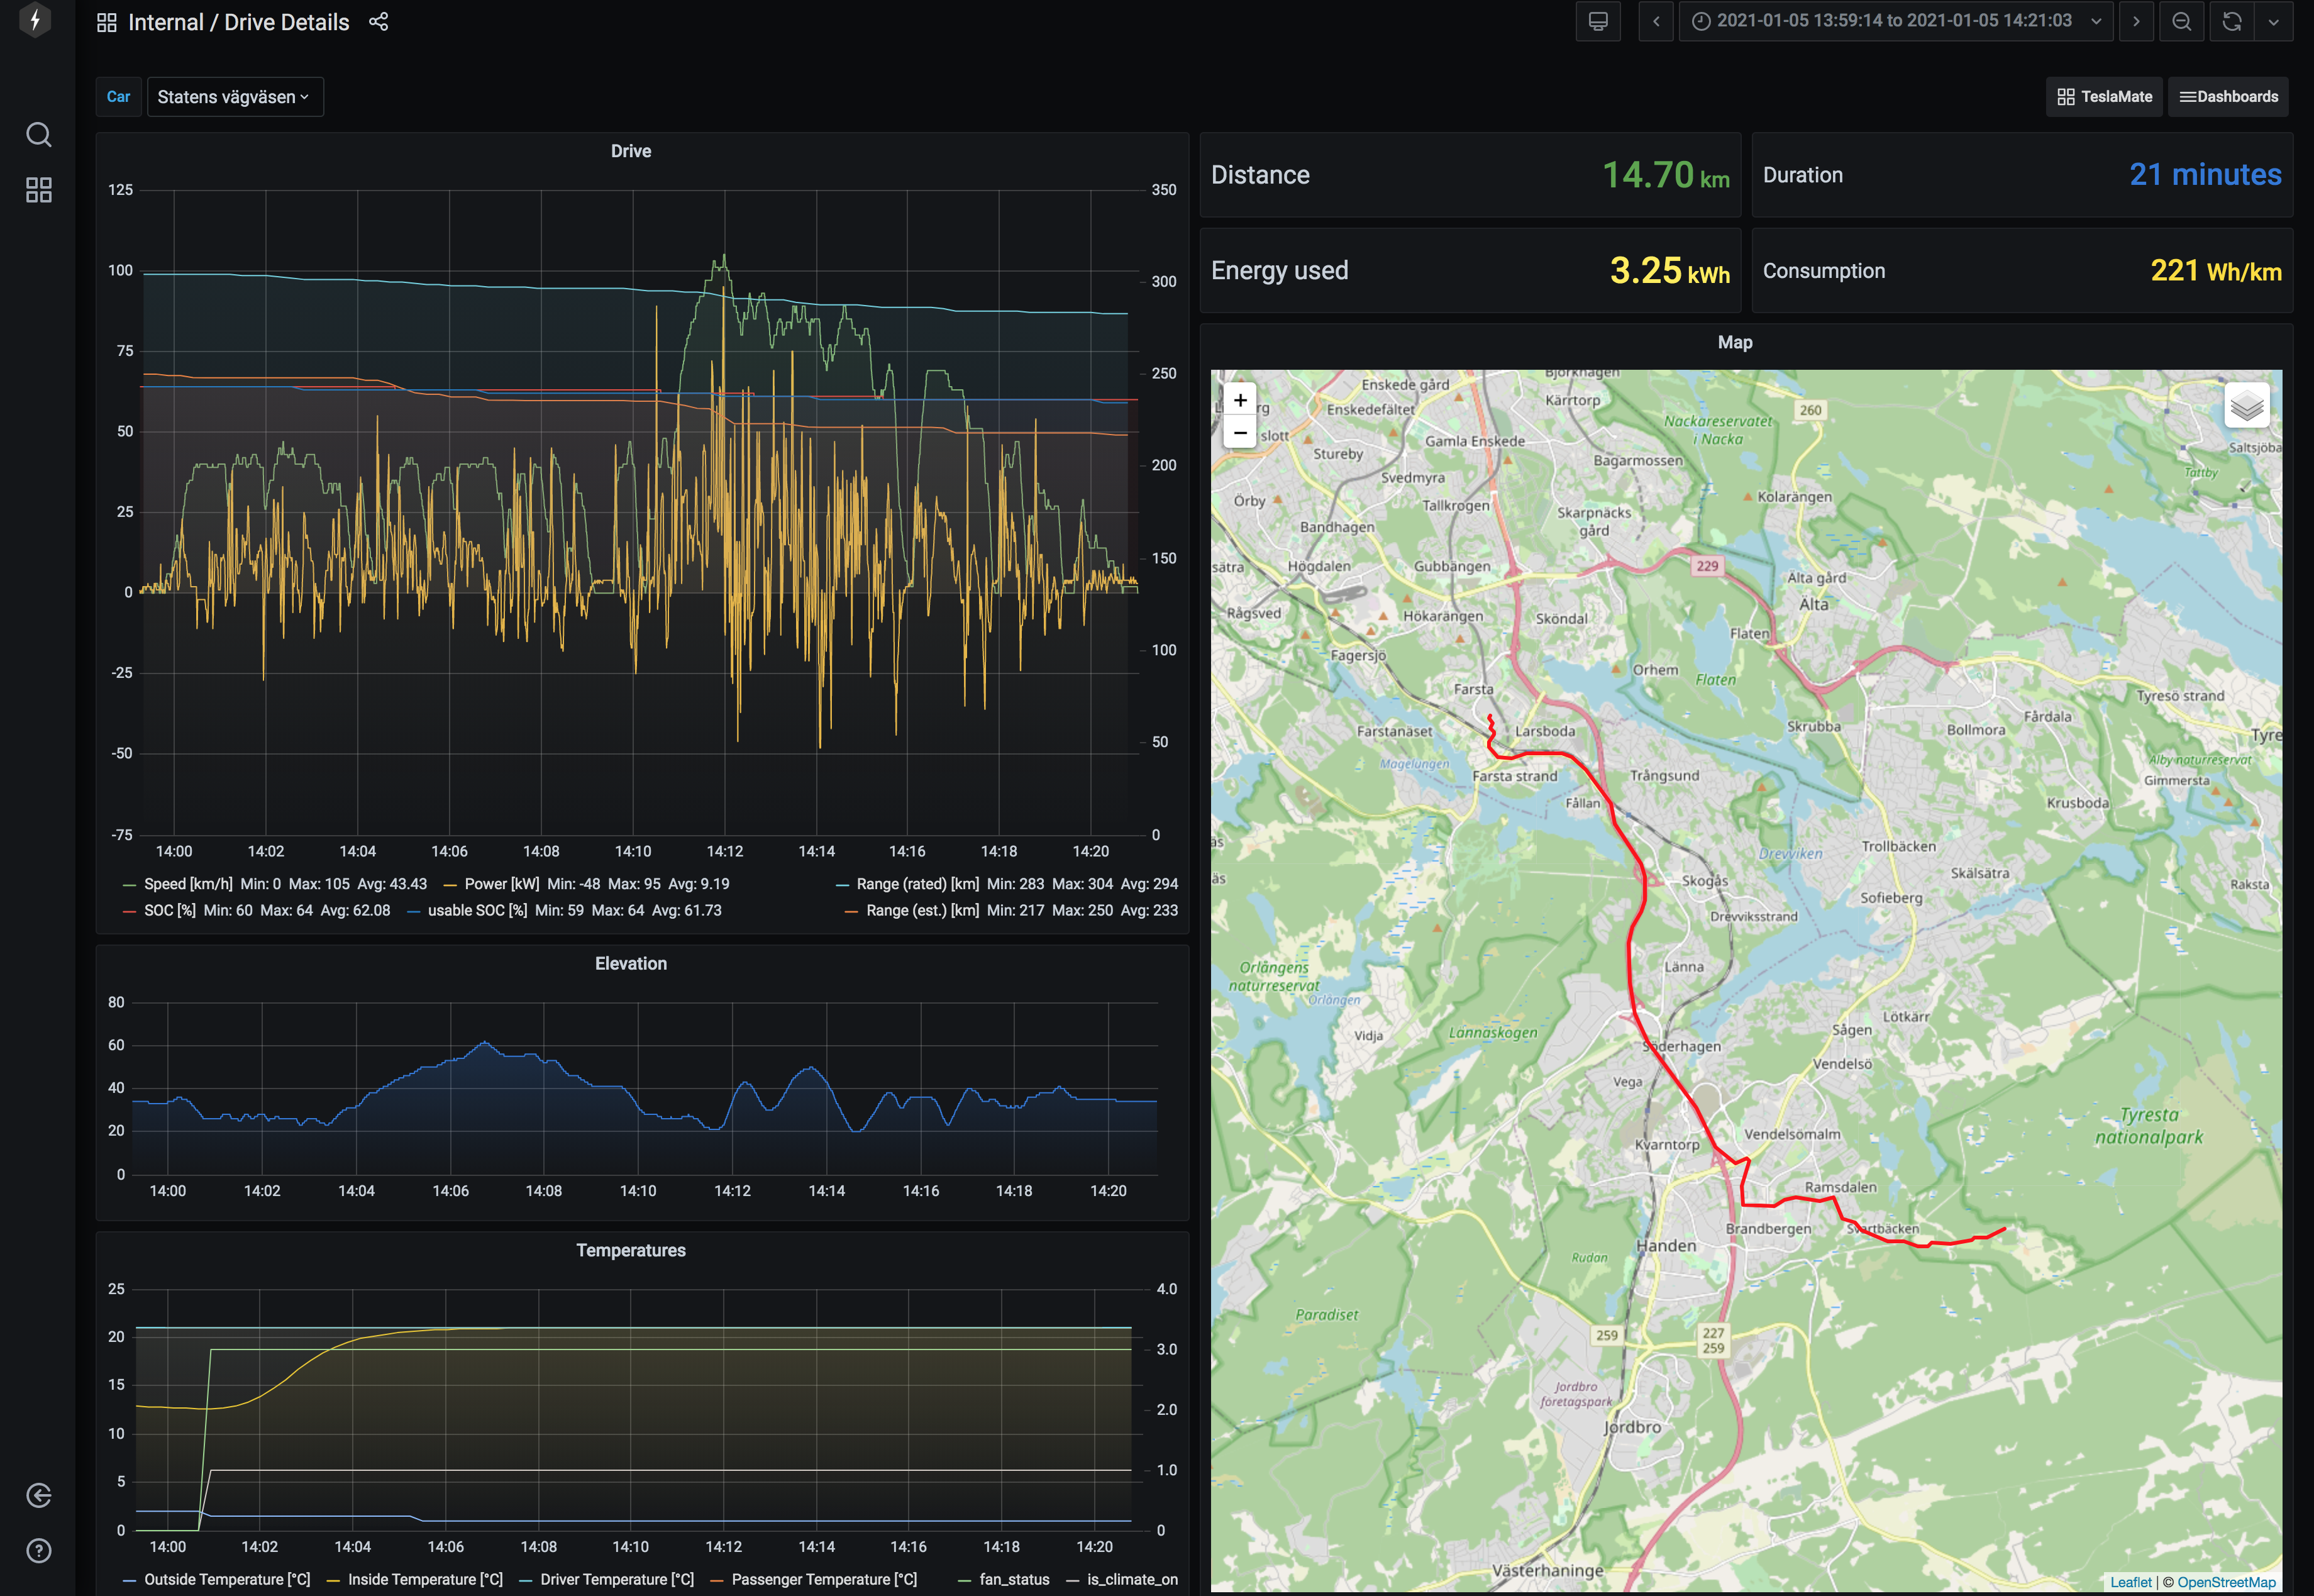Image resolution: width=2314 pixels, height=1596 pixels.
Task: Toggle the Speed [km/h] legend series
Action: pos(188,884)
